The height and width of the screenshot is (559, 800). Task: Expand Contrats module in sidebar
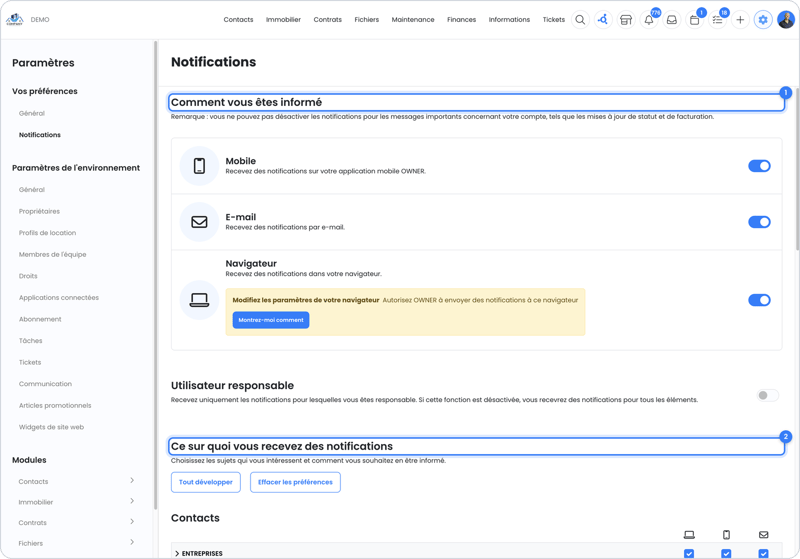pyautogui.click(x=132, y=521)
